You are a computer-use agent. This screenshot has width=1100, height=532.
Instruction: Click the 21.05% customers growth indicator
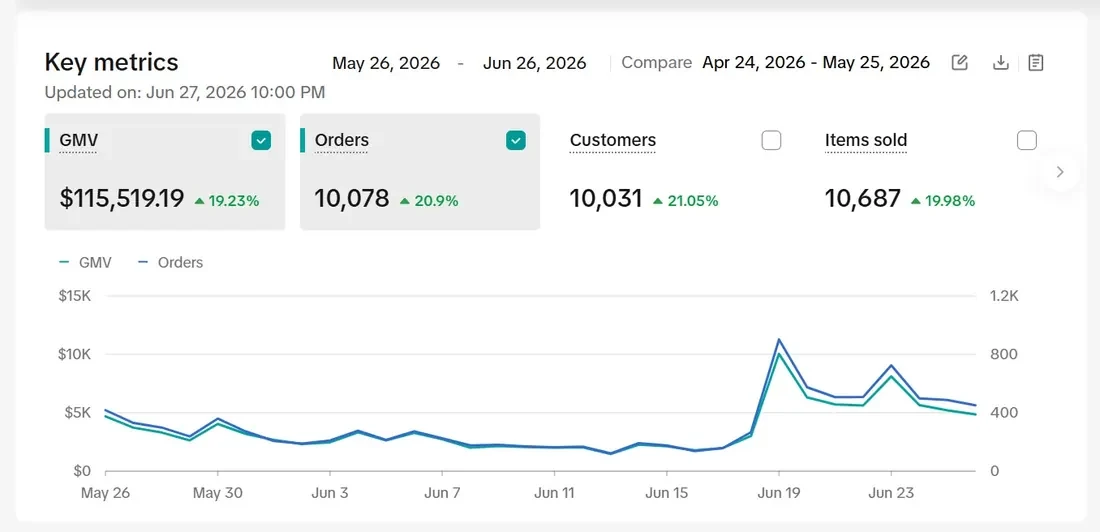tap(685, 201)
